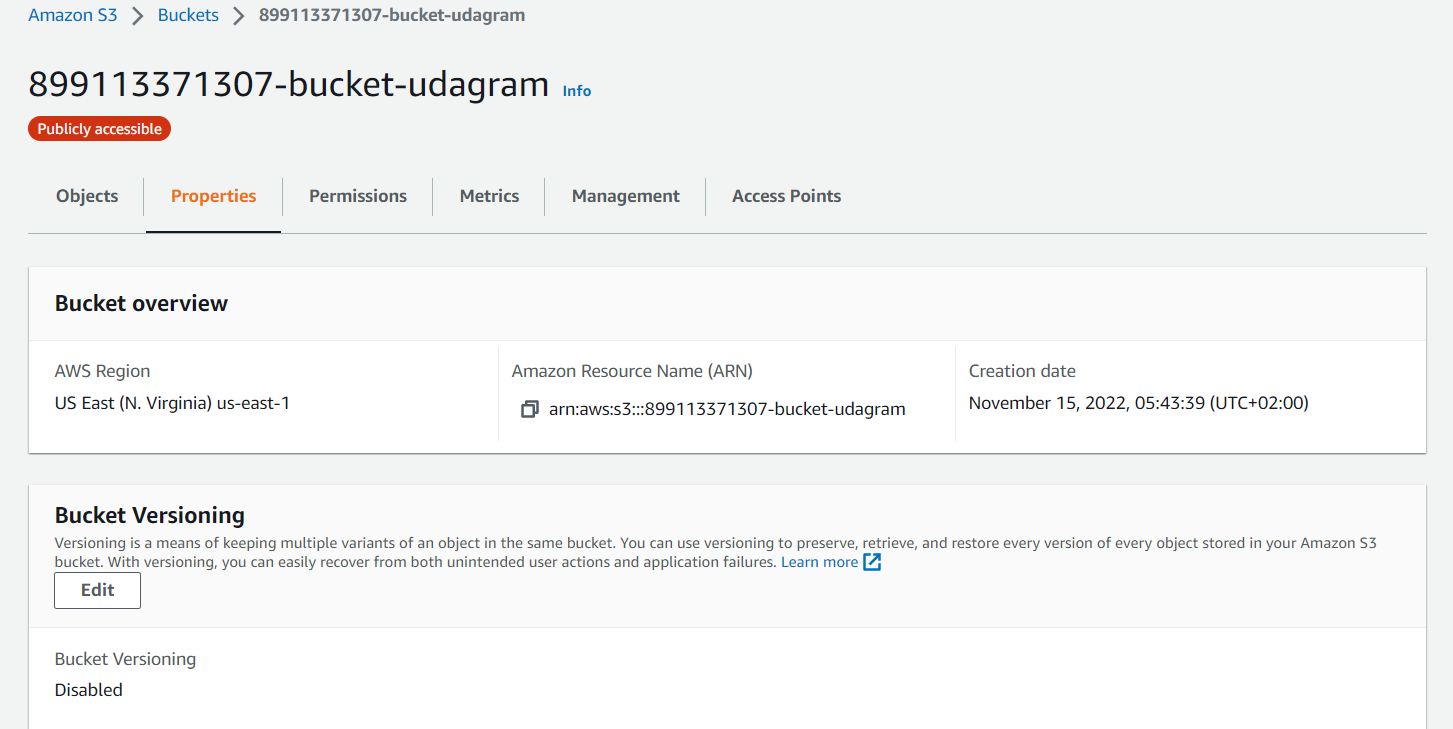The image size is (1453, 729).
Task: Click Edit under Bucket Versioning
Action: pyautogui.click(x=97, y=590)
